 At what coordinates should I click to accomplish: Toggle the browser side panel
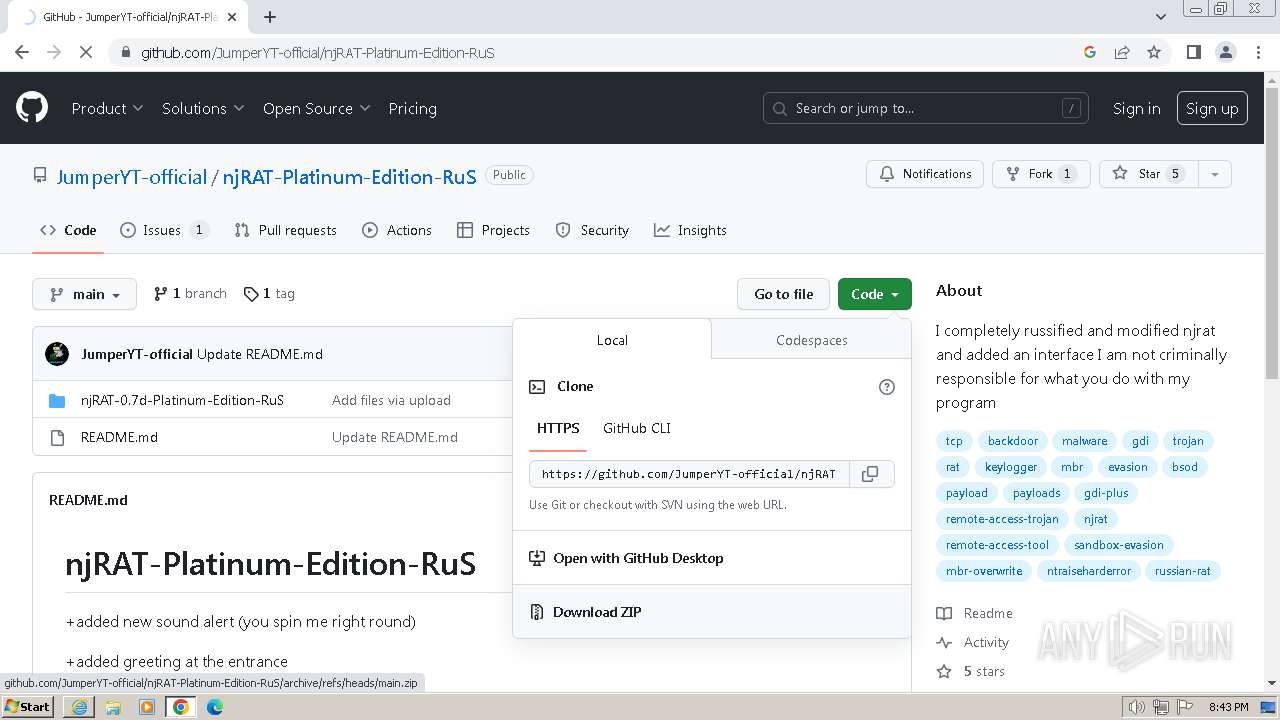pyautogui.click(x=1193, y=52)
